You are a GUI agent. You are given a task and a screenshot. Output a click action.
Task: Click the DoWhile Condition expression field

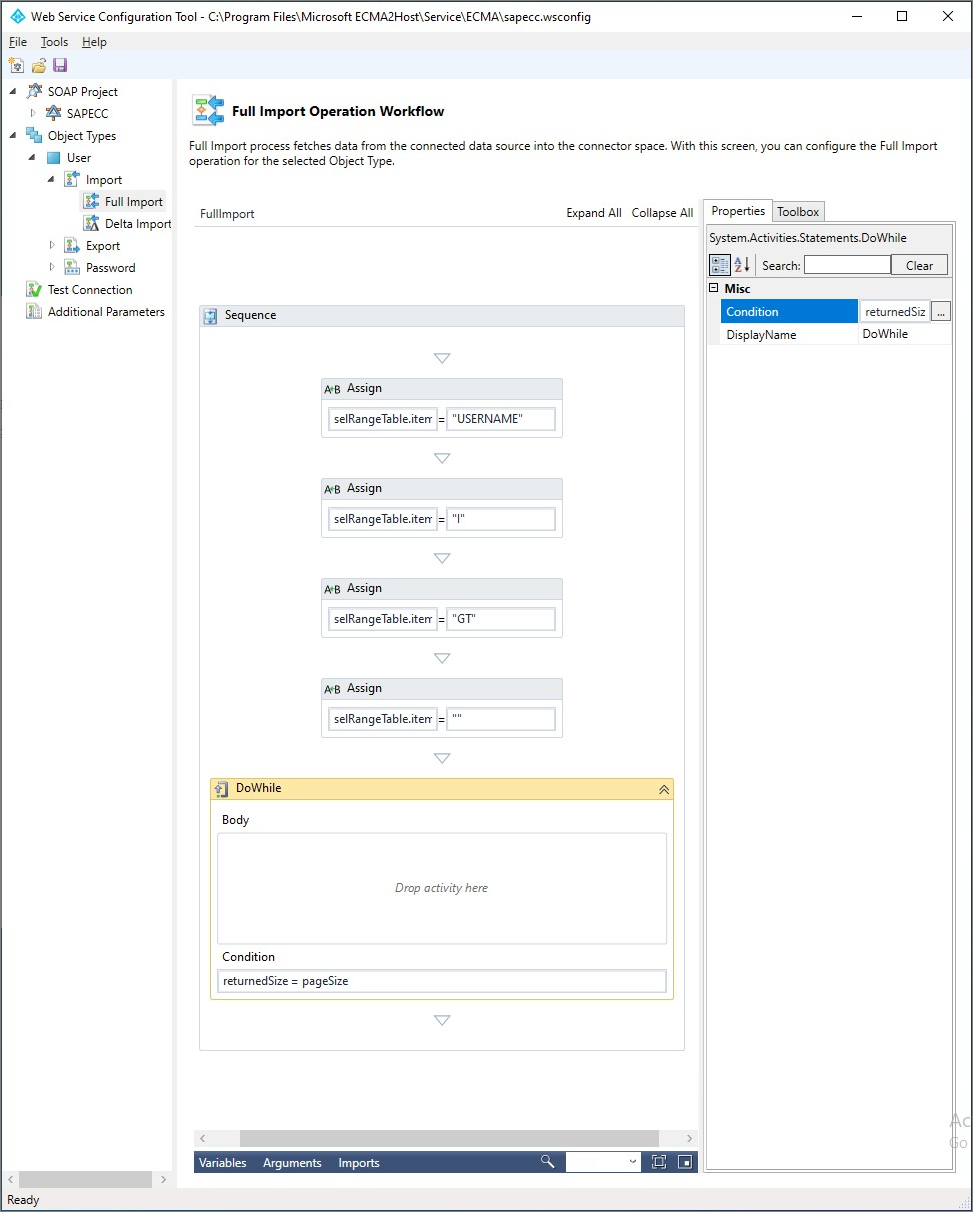pyautogui.click(x=441, y=981)
